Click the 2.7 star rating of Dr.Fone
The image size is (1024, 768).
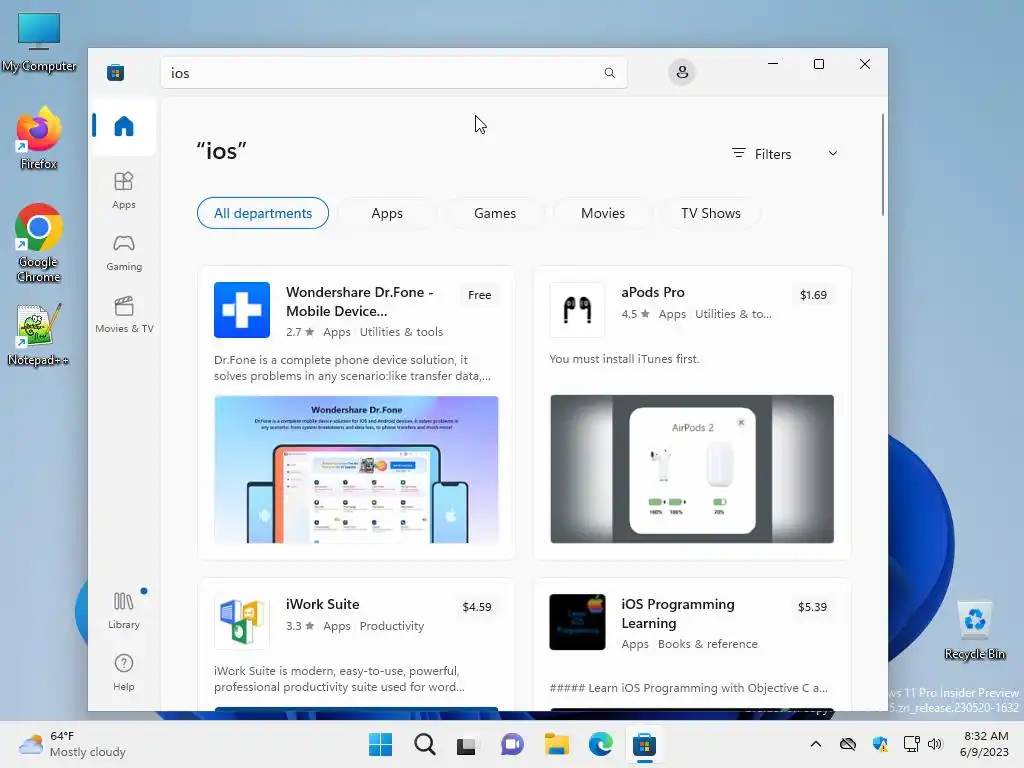click(300, 332)
